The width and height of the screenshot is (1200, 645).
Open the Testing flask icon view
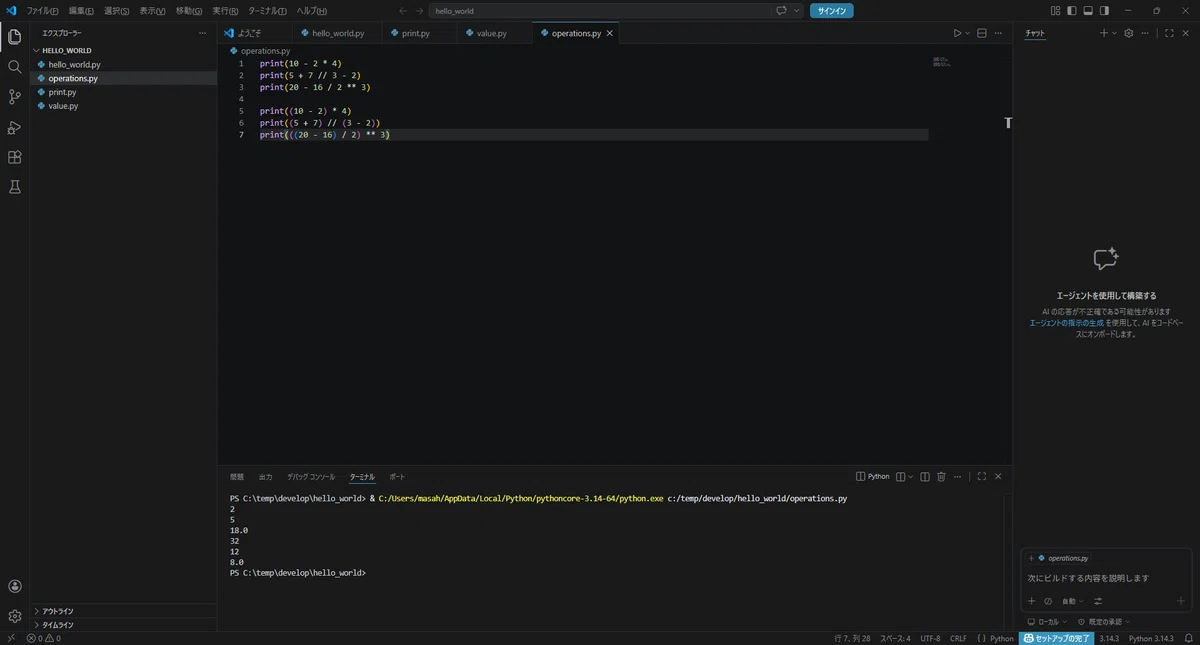(x=14, y=187)
